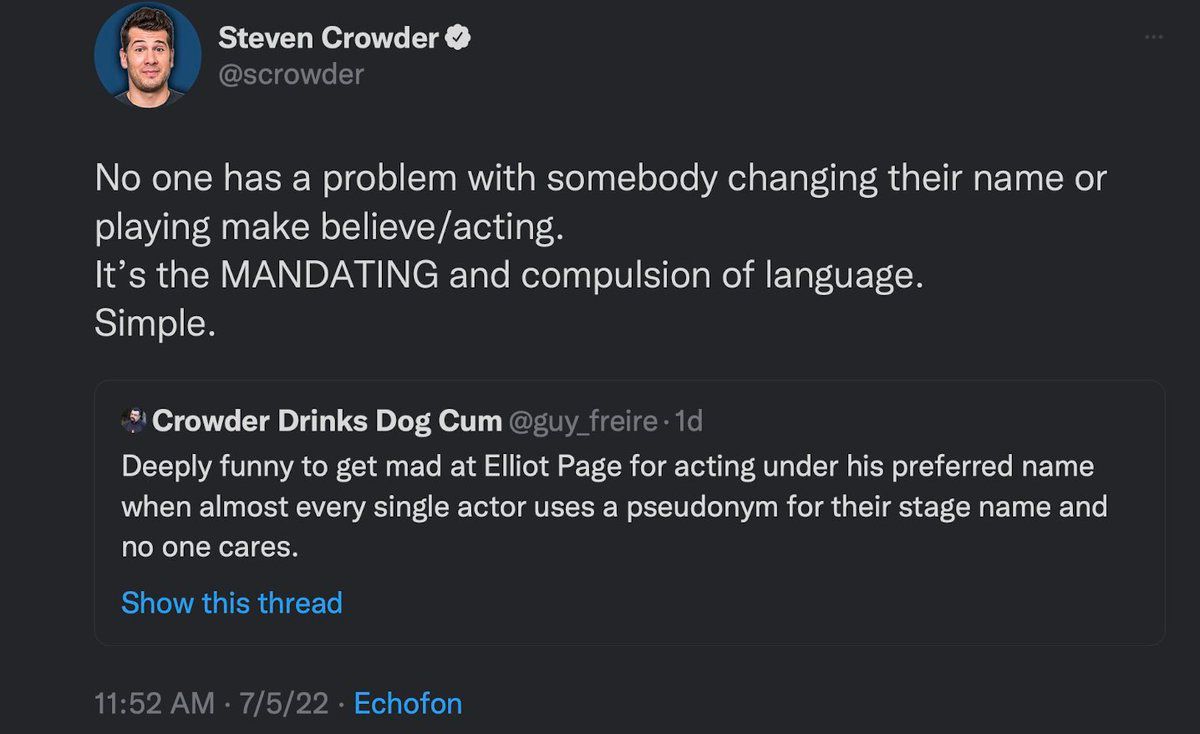Click the quoted tweet's small author avatar
Image resolution: width=1200 pixels, height=734 pixels.
click(x=133, y=422)
